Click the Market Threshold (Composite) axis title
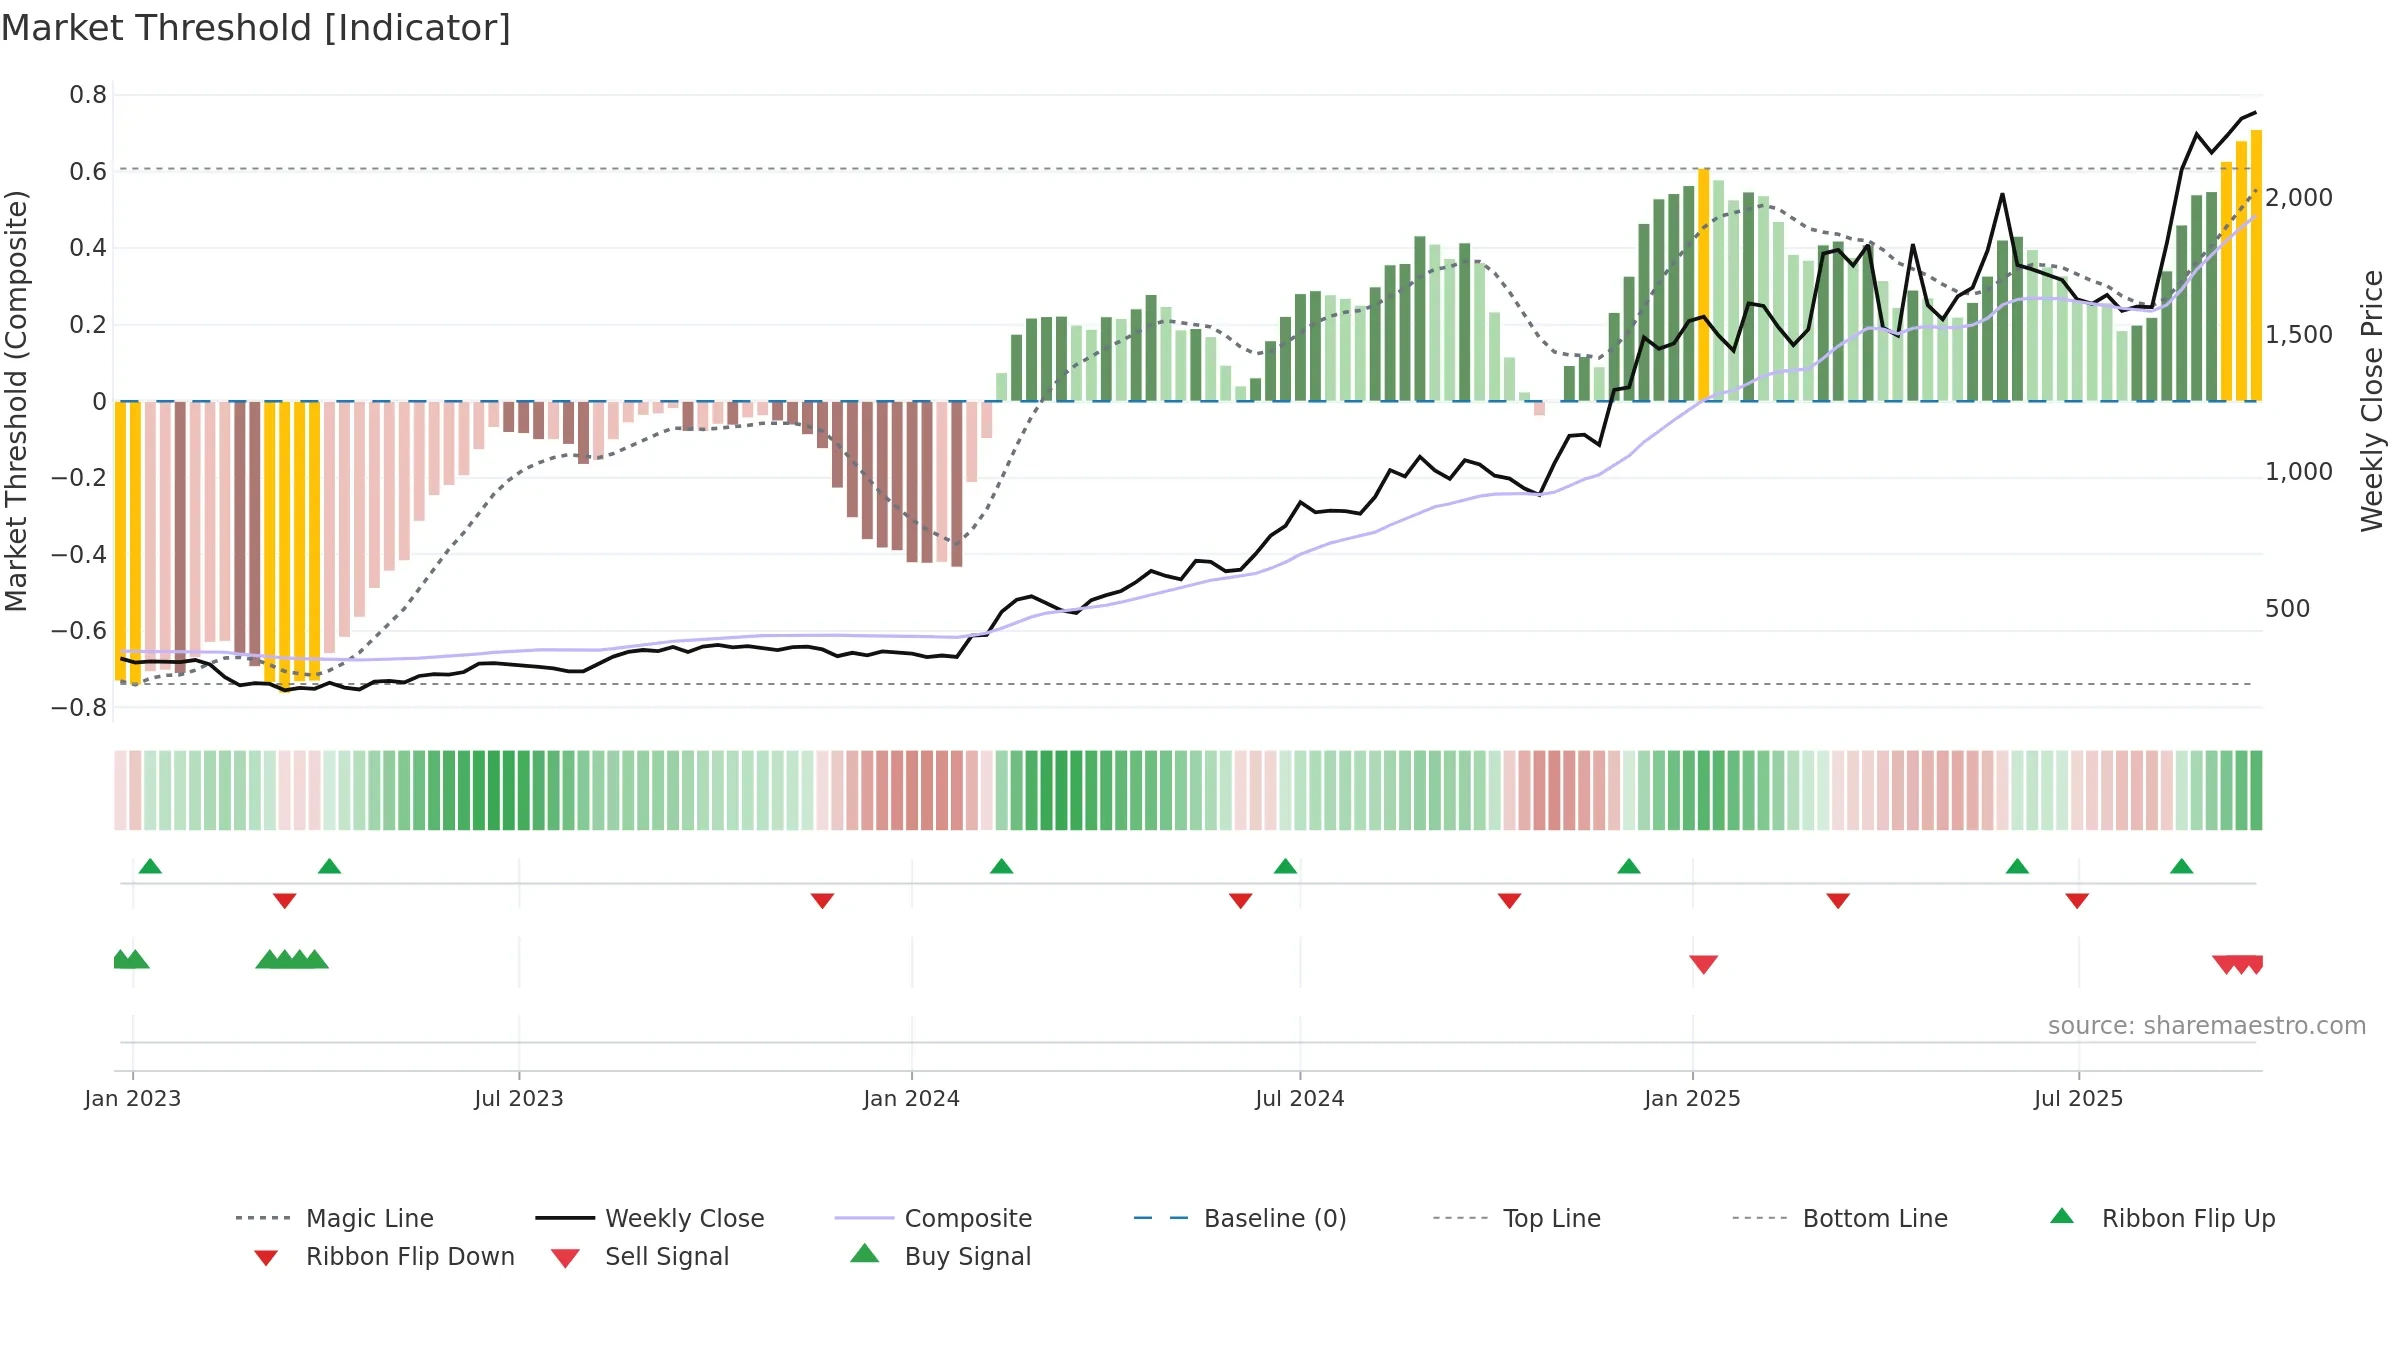 tap(16, 401)
